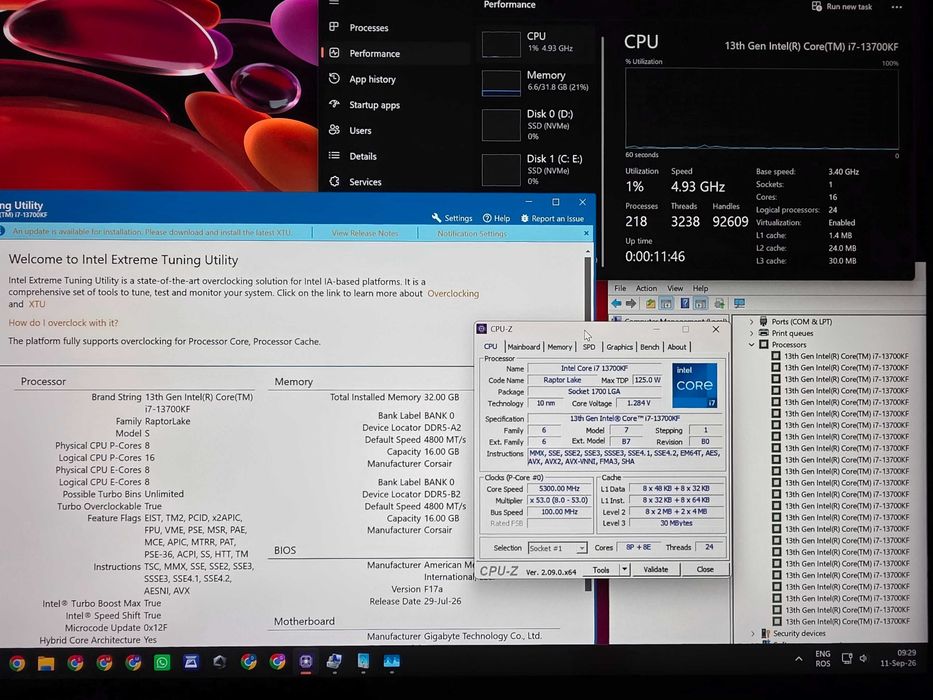Switch to Graphics tab in CPU-Z

tap(619, 347)
